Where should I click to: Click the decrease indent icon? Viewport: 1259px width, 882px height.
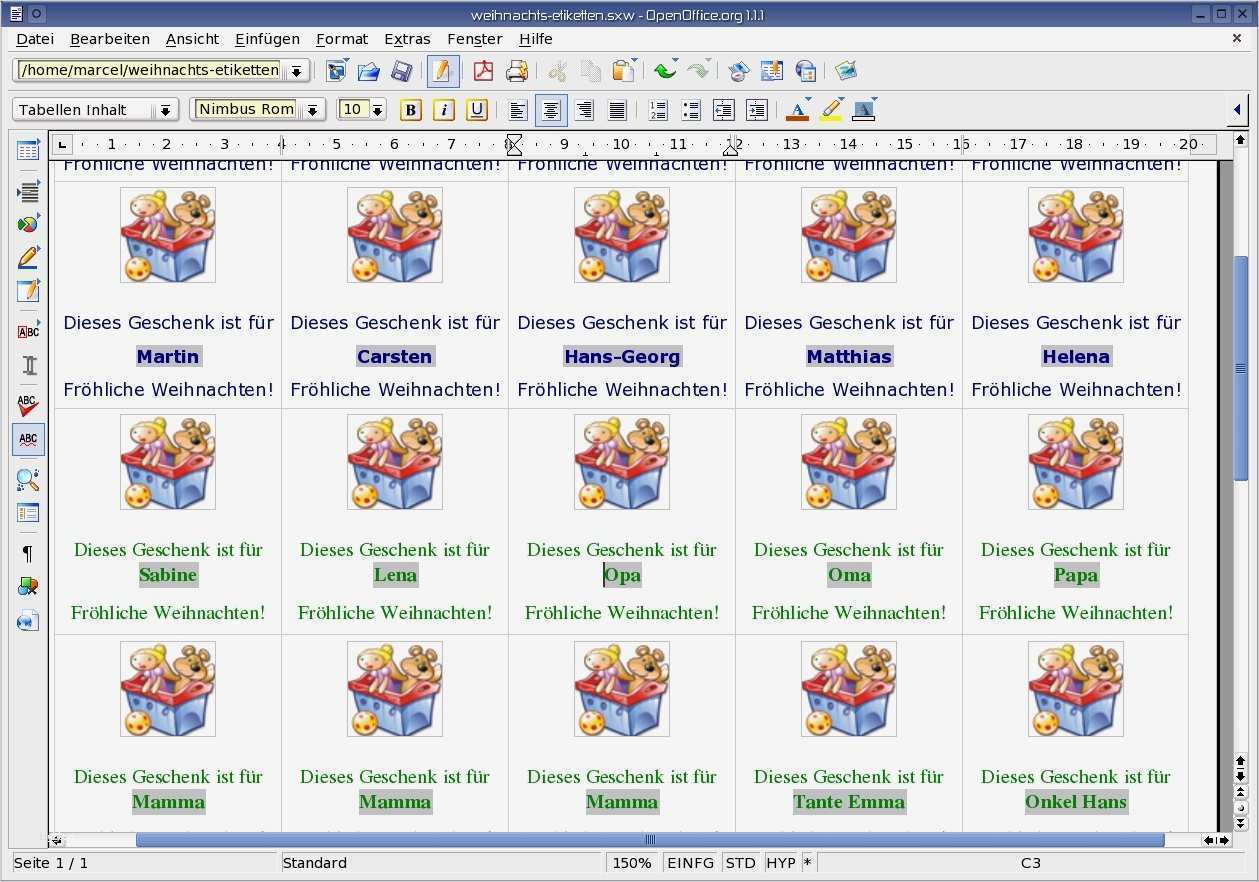[x=724, y=110]
